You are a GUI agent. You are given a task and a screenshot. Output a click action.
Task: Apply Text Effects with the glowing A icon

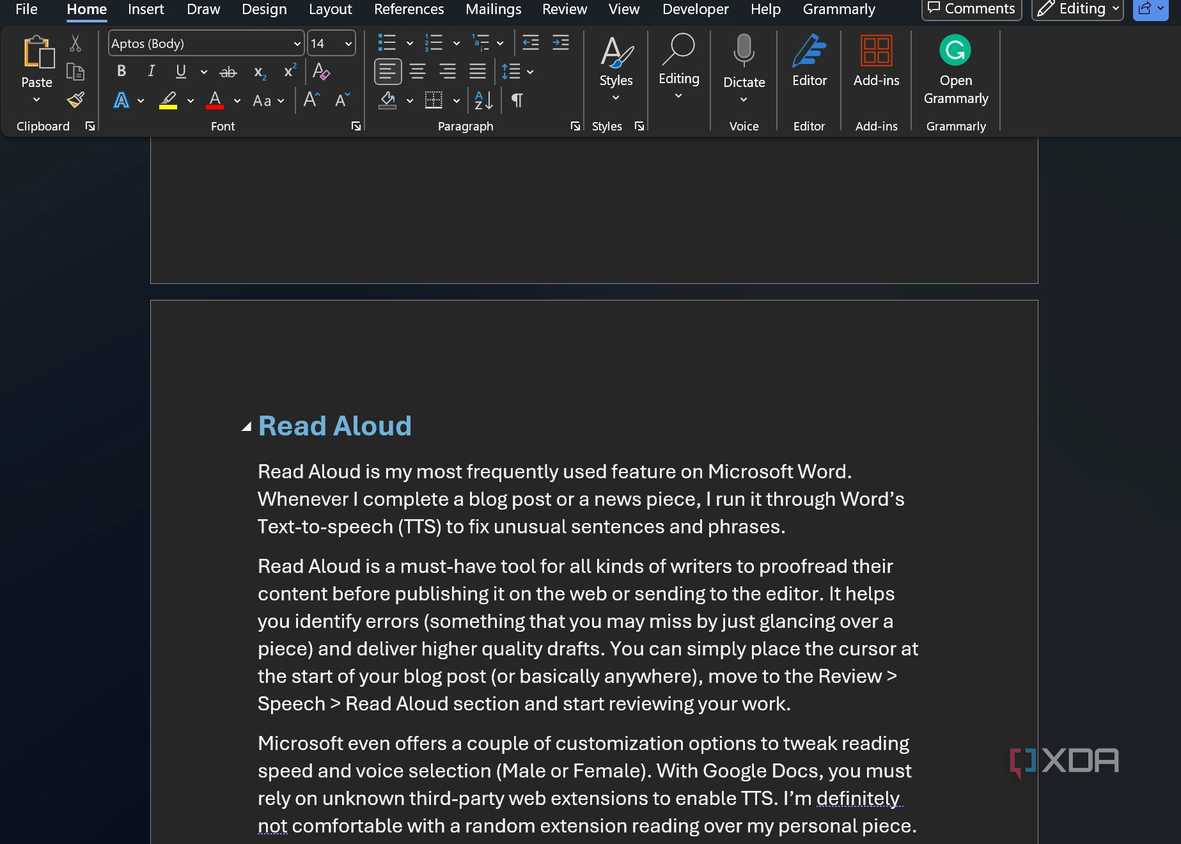121,100
